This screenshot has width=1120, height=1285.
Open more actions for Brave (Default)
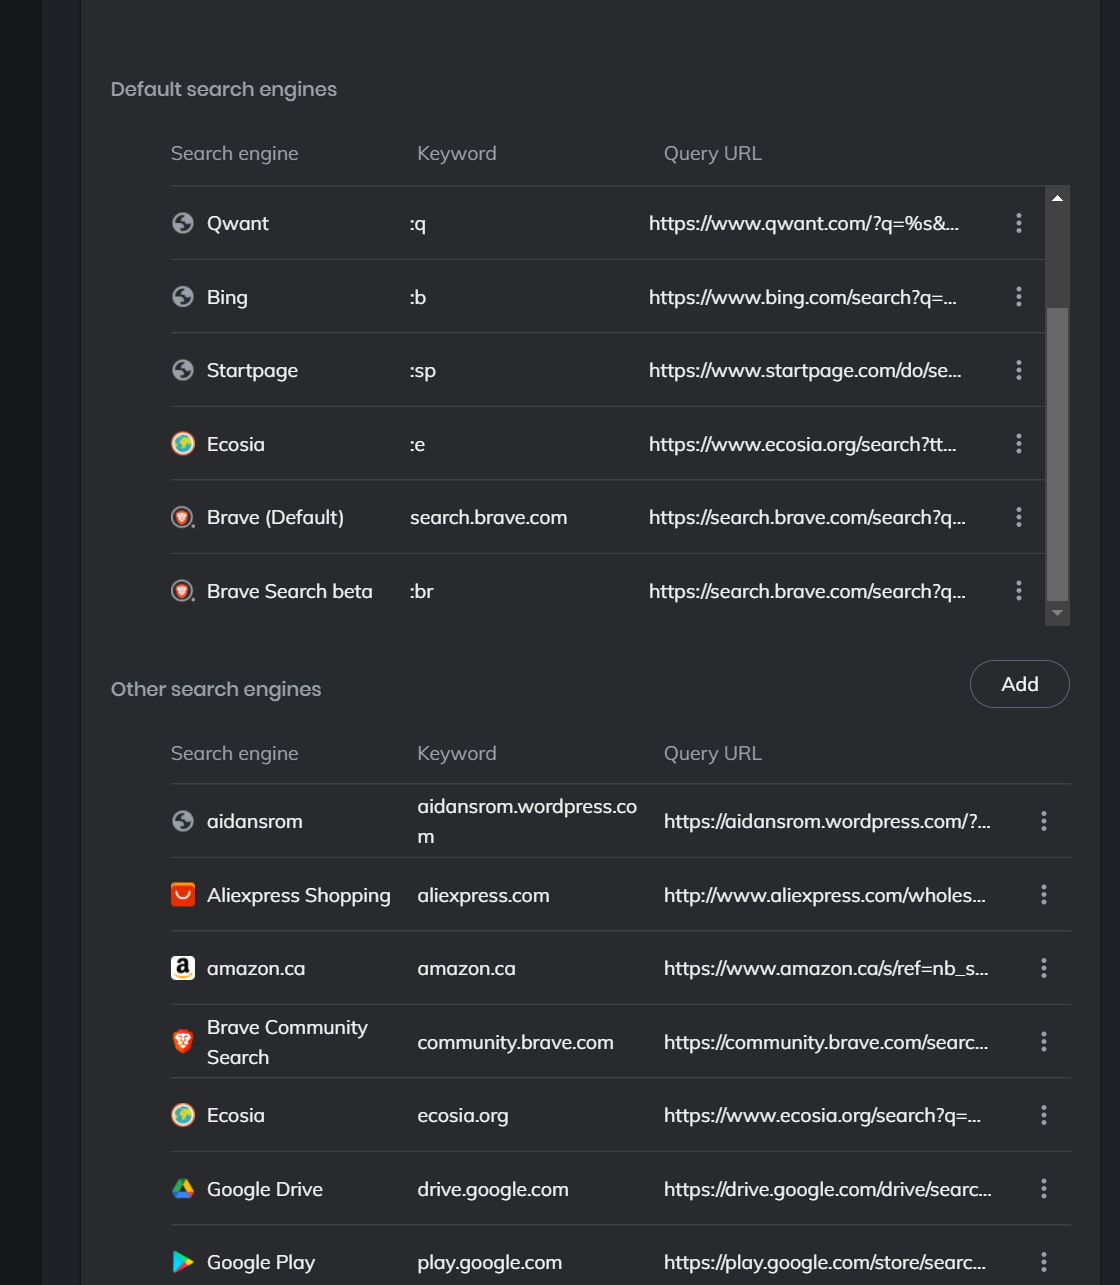coord(1018,517)
